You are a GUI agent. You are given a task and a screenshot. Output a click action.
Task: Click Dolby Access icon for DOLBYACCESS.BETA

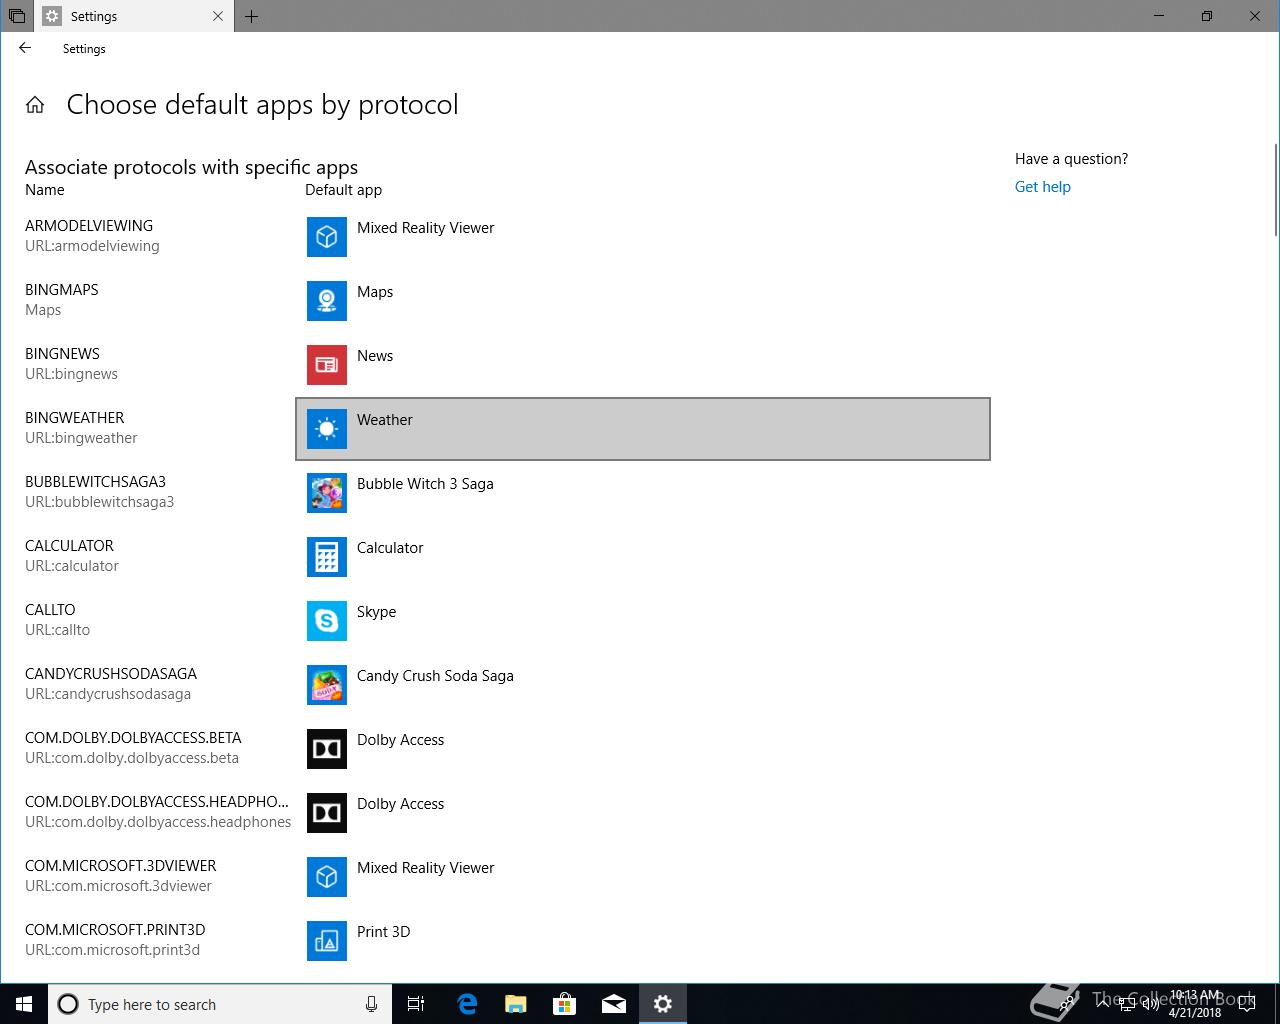click(x=327, y=749)
